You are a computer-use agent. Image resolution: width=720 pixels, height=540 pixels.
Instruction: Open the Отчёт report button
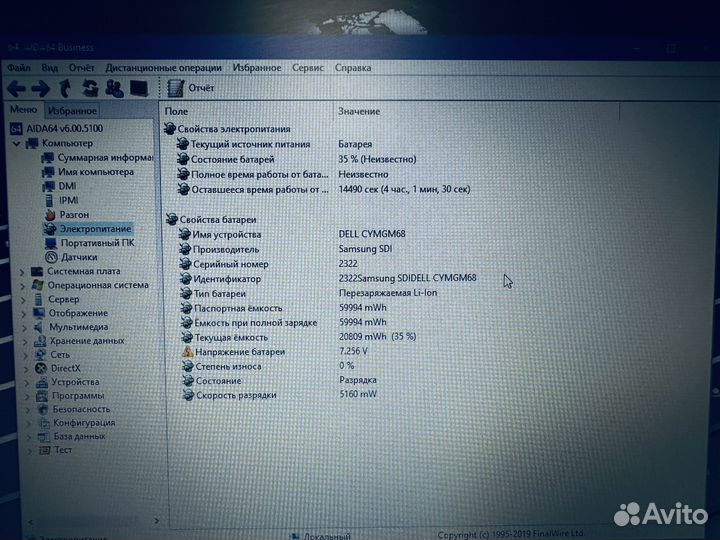pos(190,88)
